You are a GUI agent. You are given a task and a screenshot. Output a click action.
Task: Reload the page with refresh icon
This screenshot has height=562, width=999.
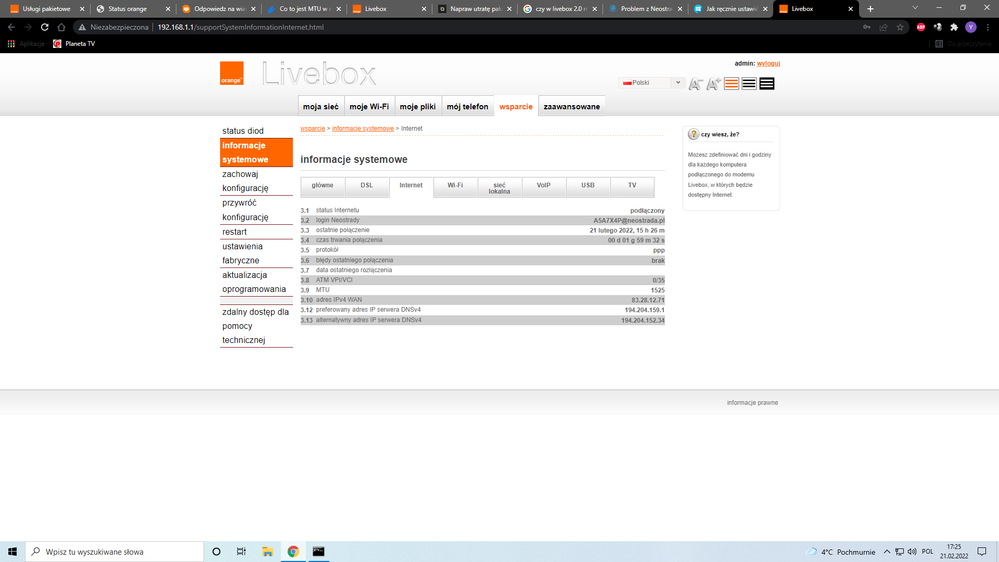45,27
